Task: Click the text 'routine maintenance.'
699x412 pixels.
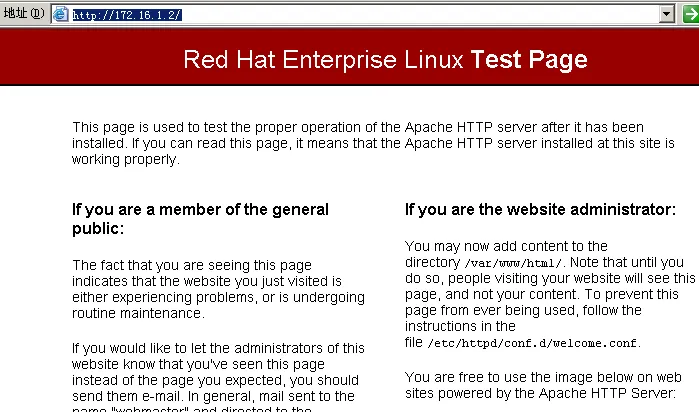Action: [x=138, y=313]
